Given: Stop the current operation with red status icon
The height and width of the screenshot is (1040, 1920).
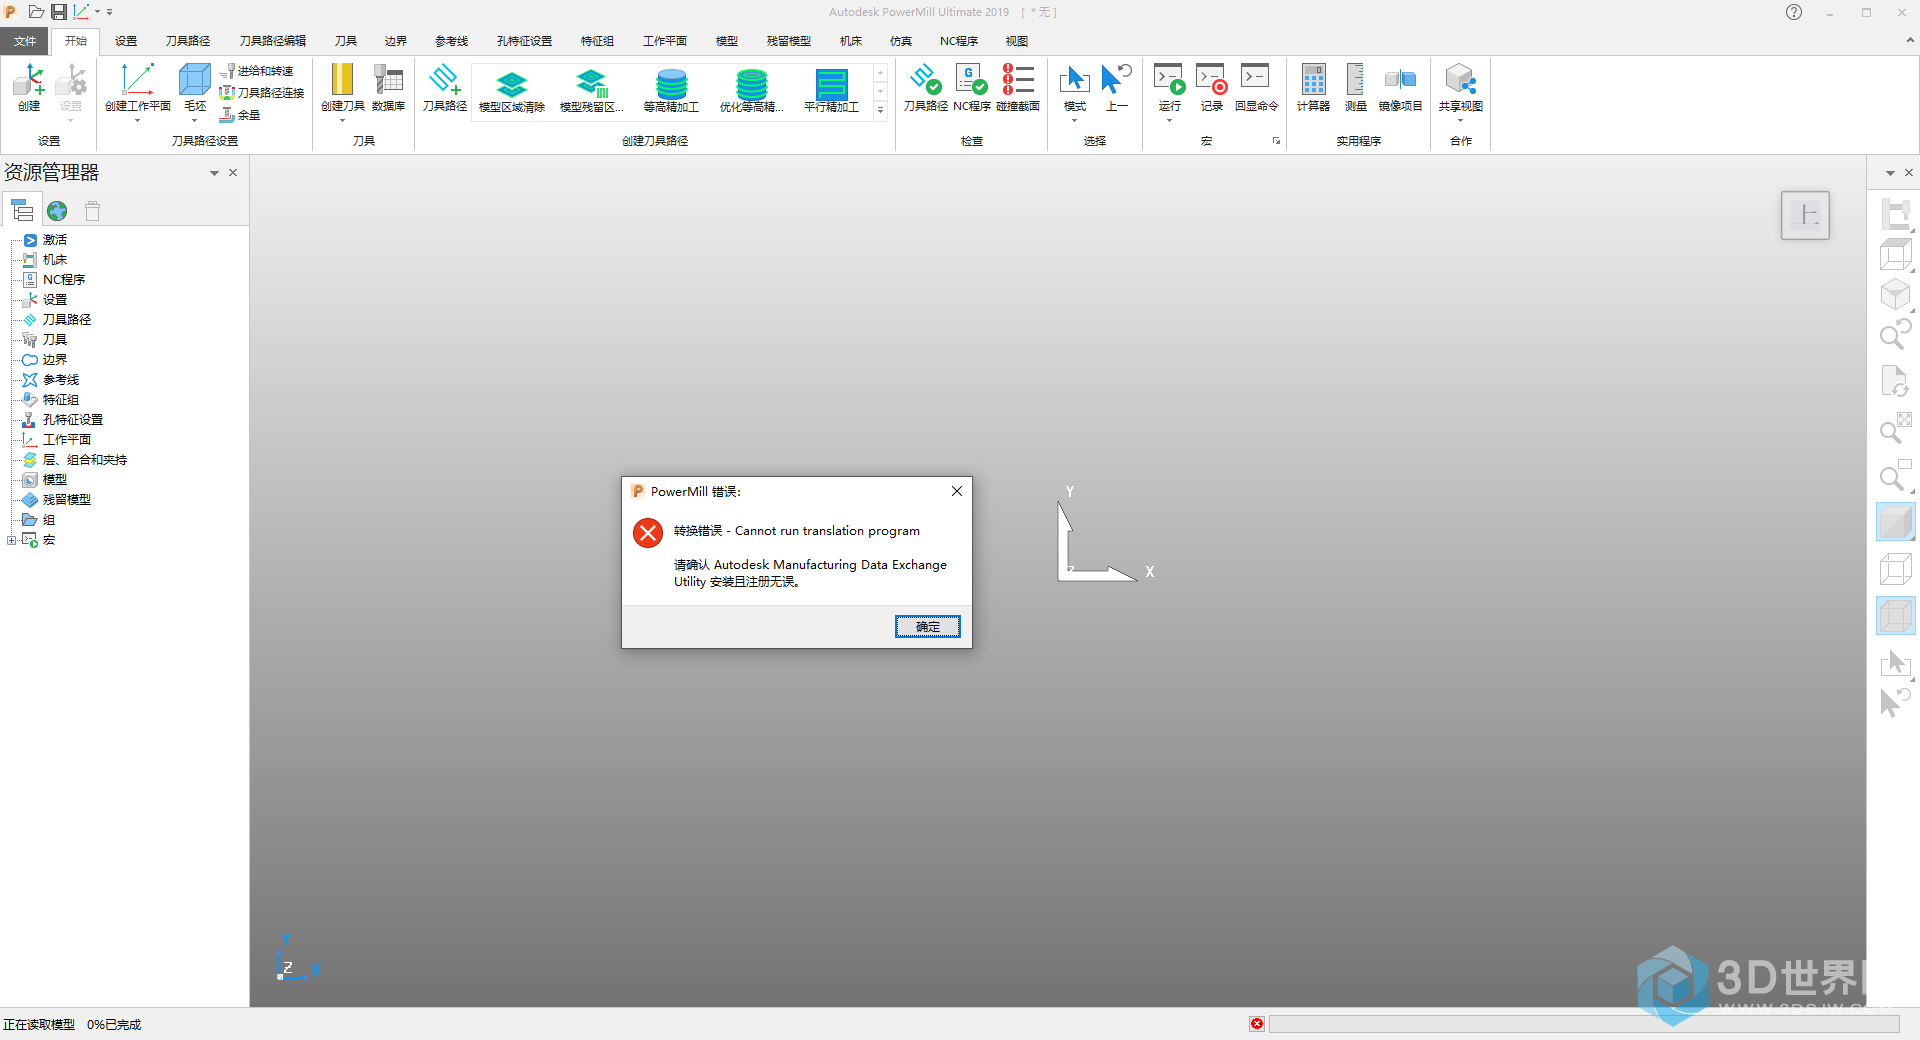Looking at the screenshot, I should coord(1257,1024).
